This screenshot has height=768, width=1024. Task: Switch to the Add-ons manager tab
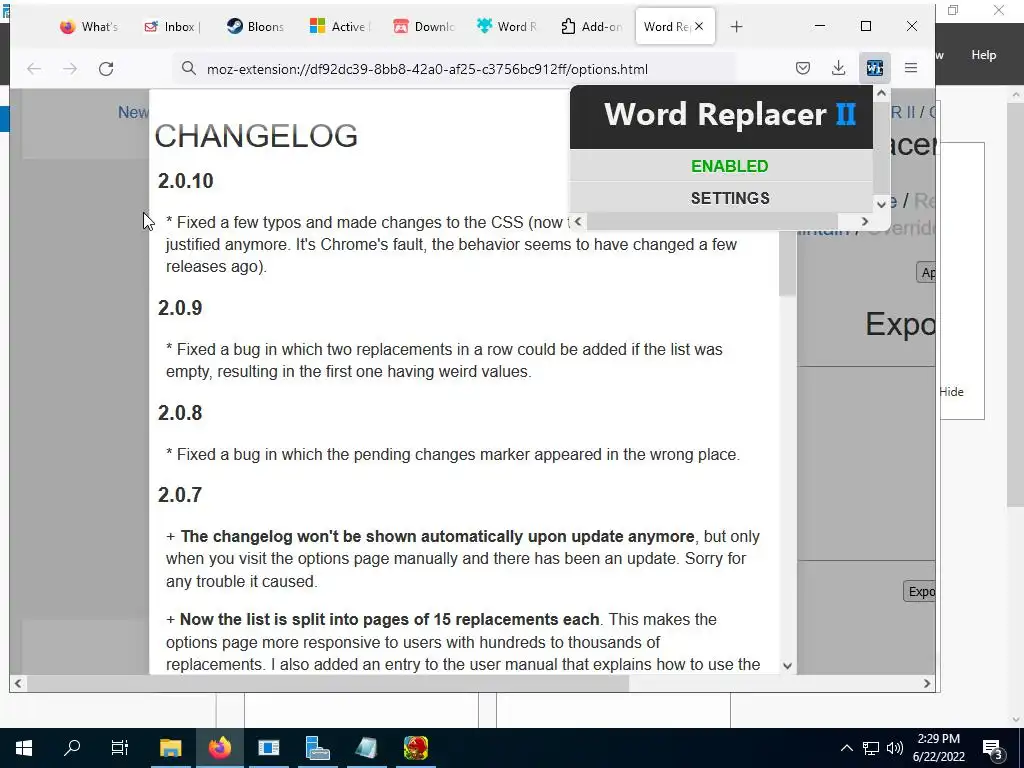[x=591, y=27]
